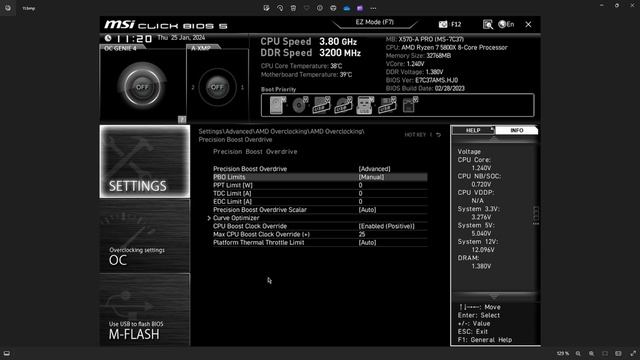
Task: Open the OC overclocking settings section
Action: [145, 236]
